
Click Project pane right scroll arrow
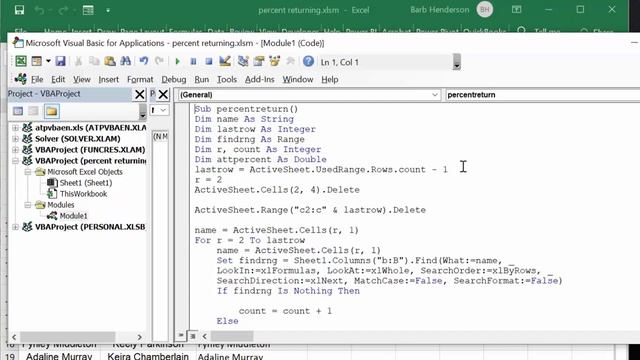click(140, 337)
